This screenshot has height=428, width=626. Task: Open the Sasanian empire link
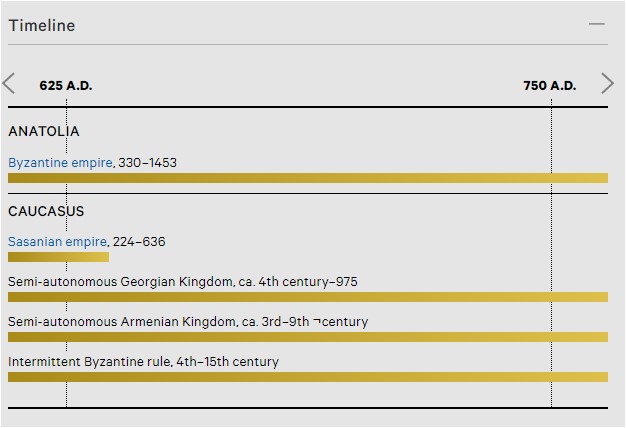click(x=57, y=242)
